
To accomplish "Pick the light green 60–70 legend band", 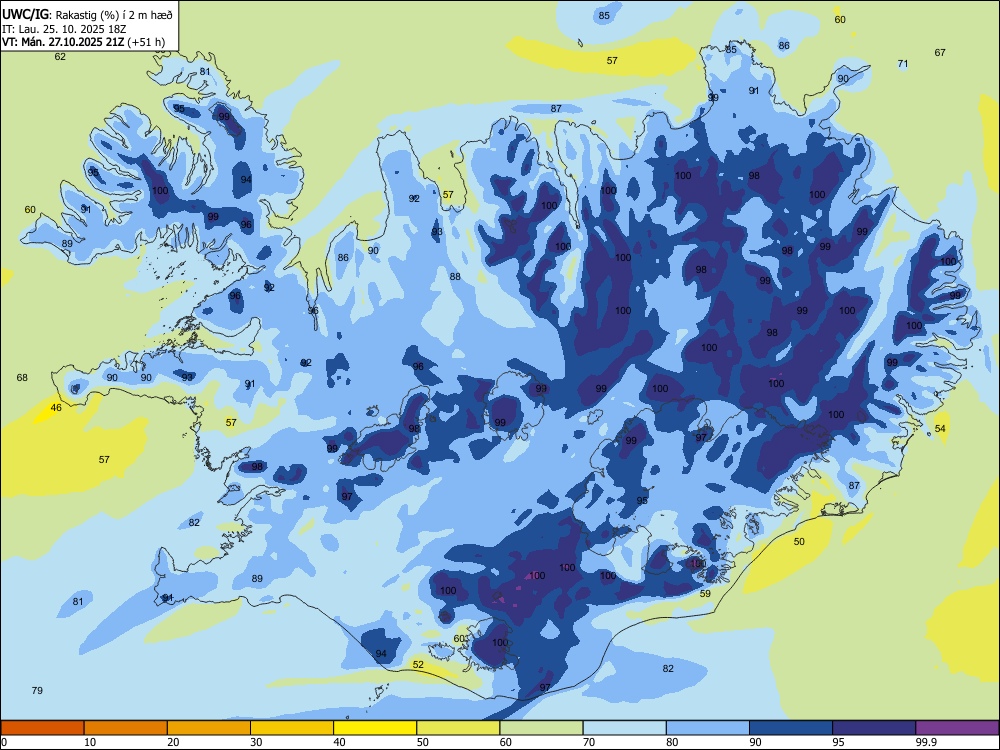I will tap(541, 728).
